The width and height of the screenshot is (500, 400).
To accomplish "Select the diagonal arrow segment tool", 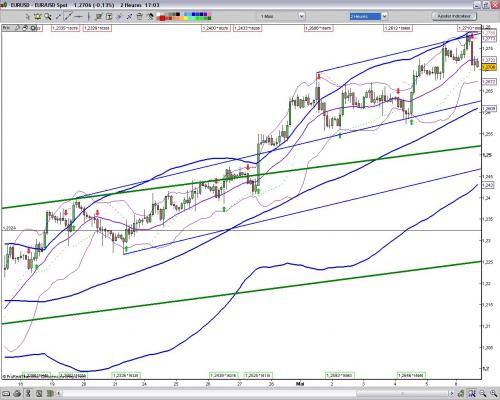I will click(58, 17).
